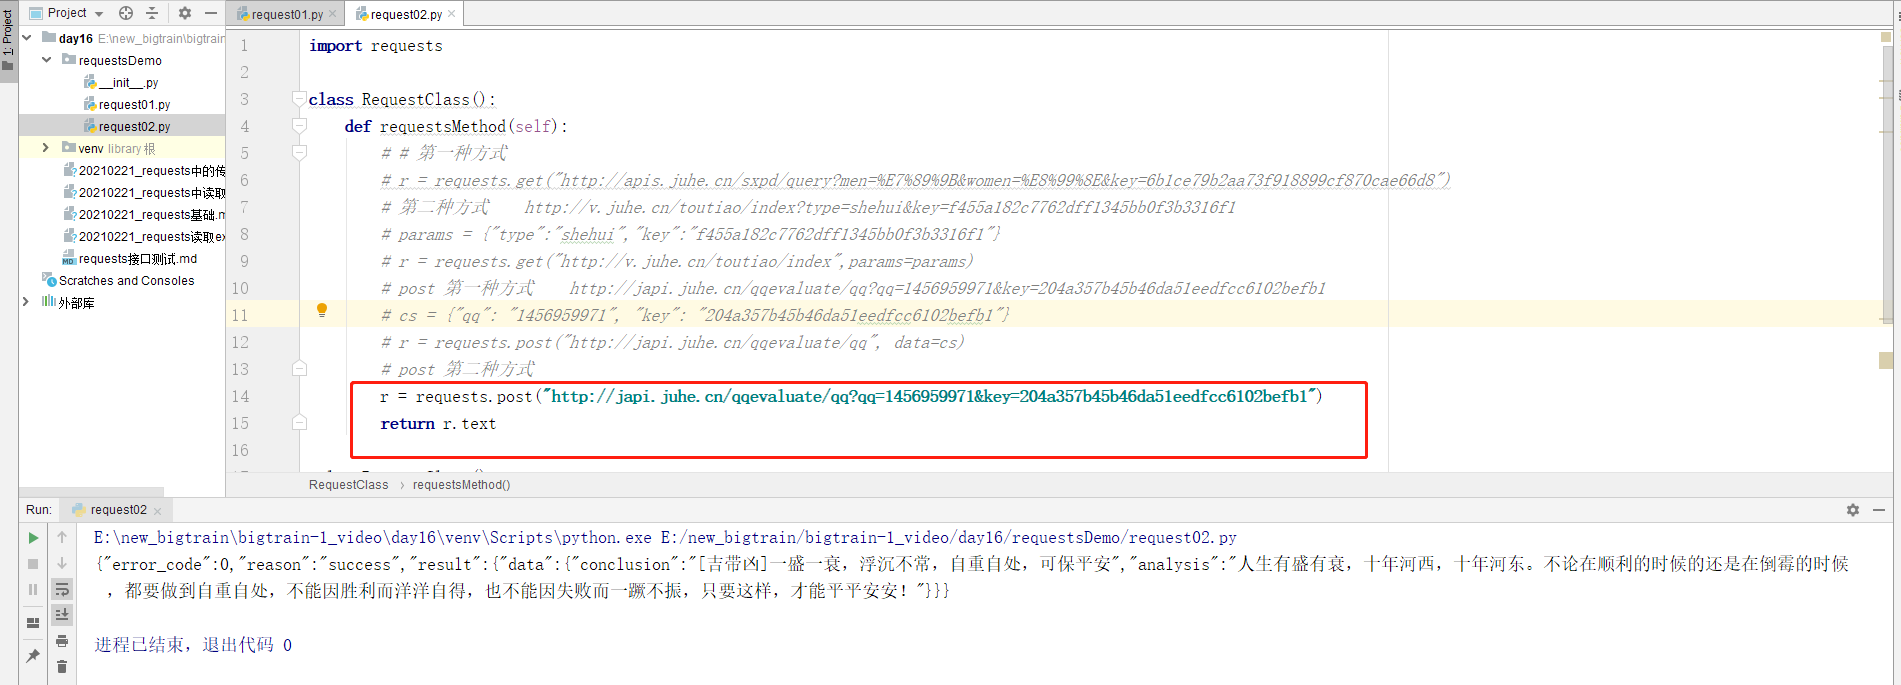Expand the venv library folder
This screenshot has height=685, width=1901.
pyautogui.click(x=46, y=148)
